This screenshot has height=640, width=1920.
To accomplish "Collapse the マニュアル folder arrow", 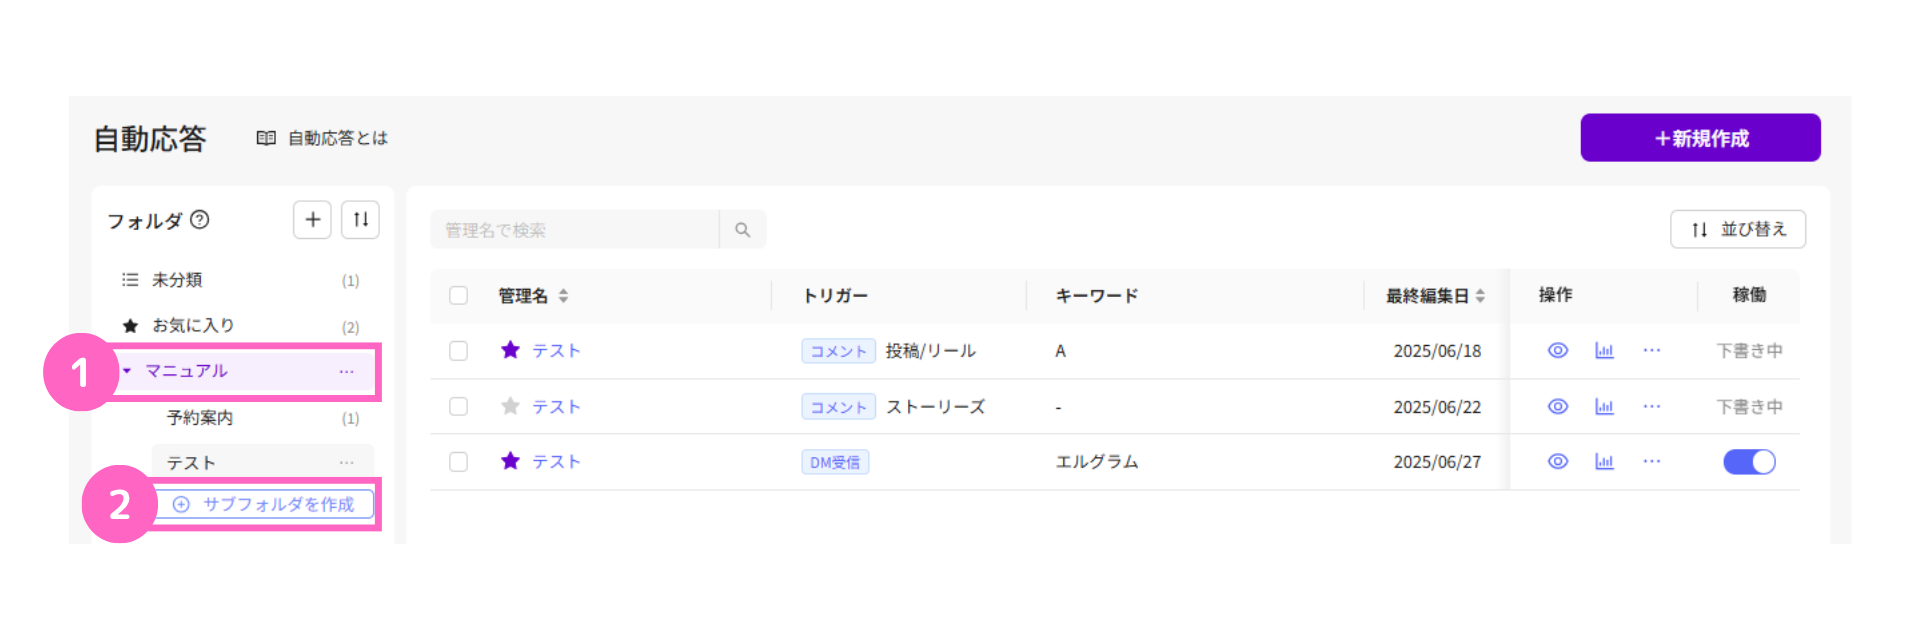I will (127, 371).
